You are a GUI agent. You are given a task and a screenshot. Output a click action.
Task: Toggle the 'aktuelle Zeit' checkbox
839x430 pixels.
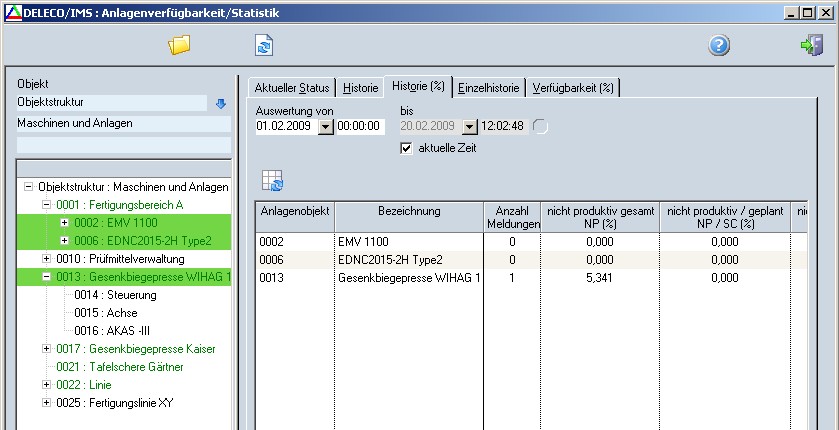406,148
